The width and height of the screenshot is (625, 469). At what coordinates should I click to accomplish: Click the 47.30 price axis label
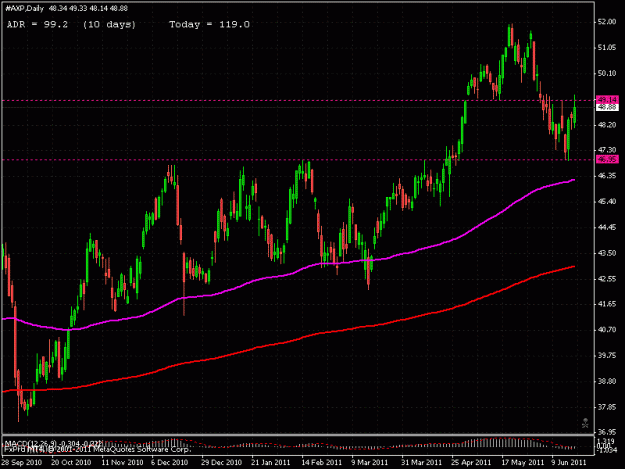607,150
